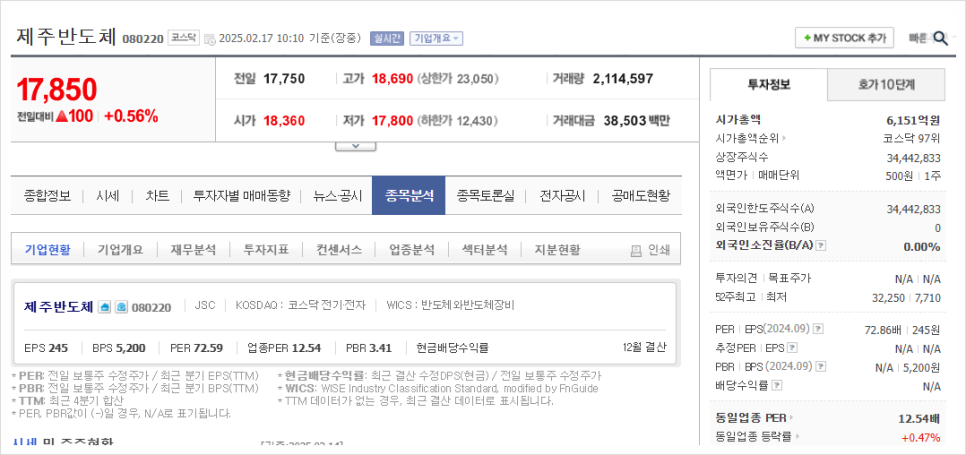Open the 뉴스·공시 tab
The width and height of the screenshot is (966, 455).
tap(337, 196)
